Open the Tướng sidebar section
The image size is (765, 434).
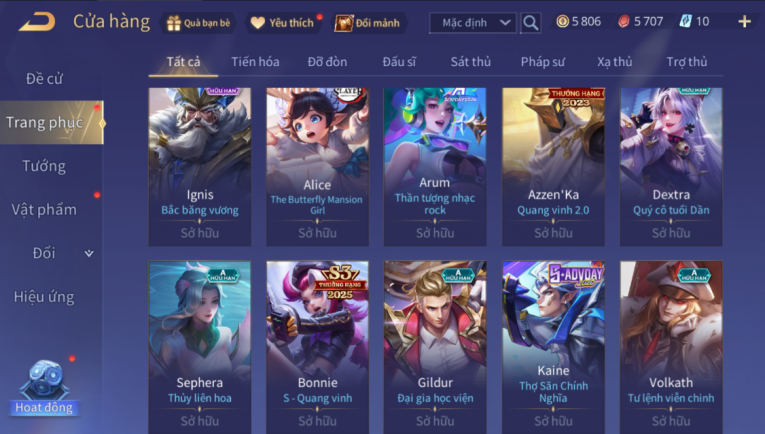pyautogui.click(x=44, y=166)
